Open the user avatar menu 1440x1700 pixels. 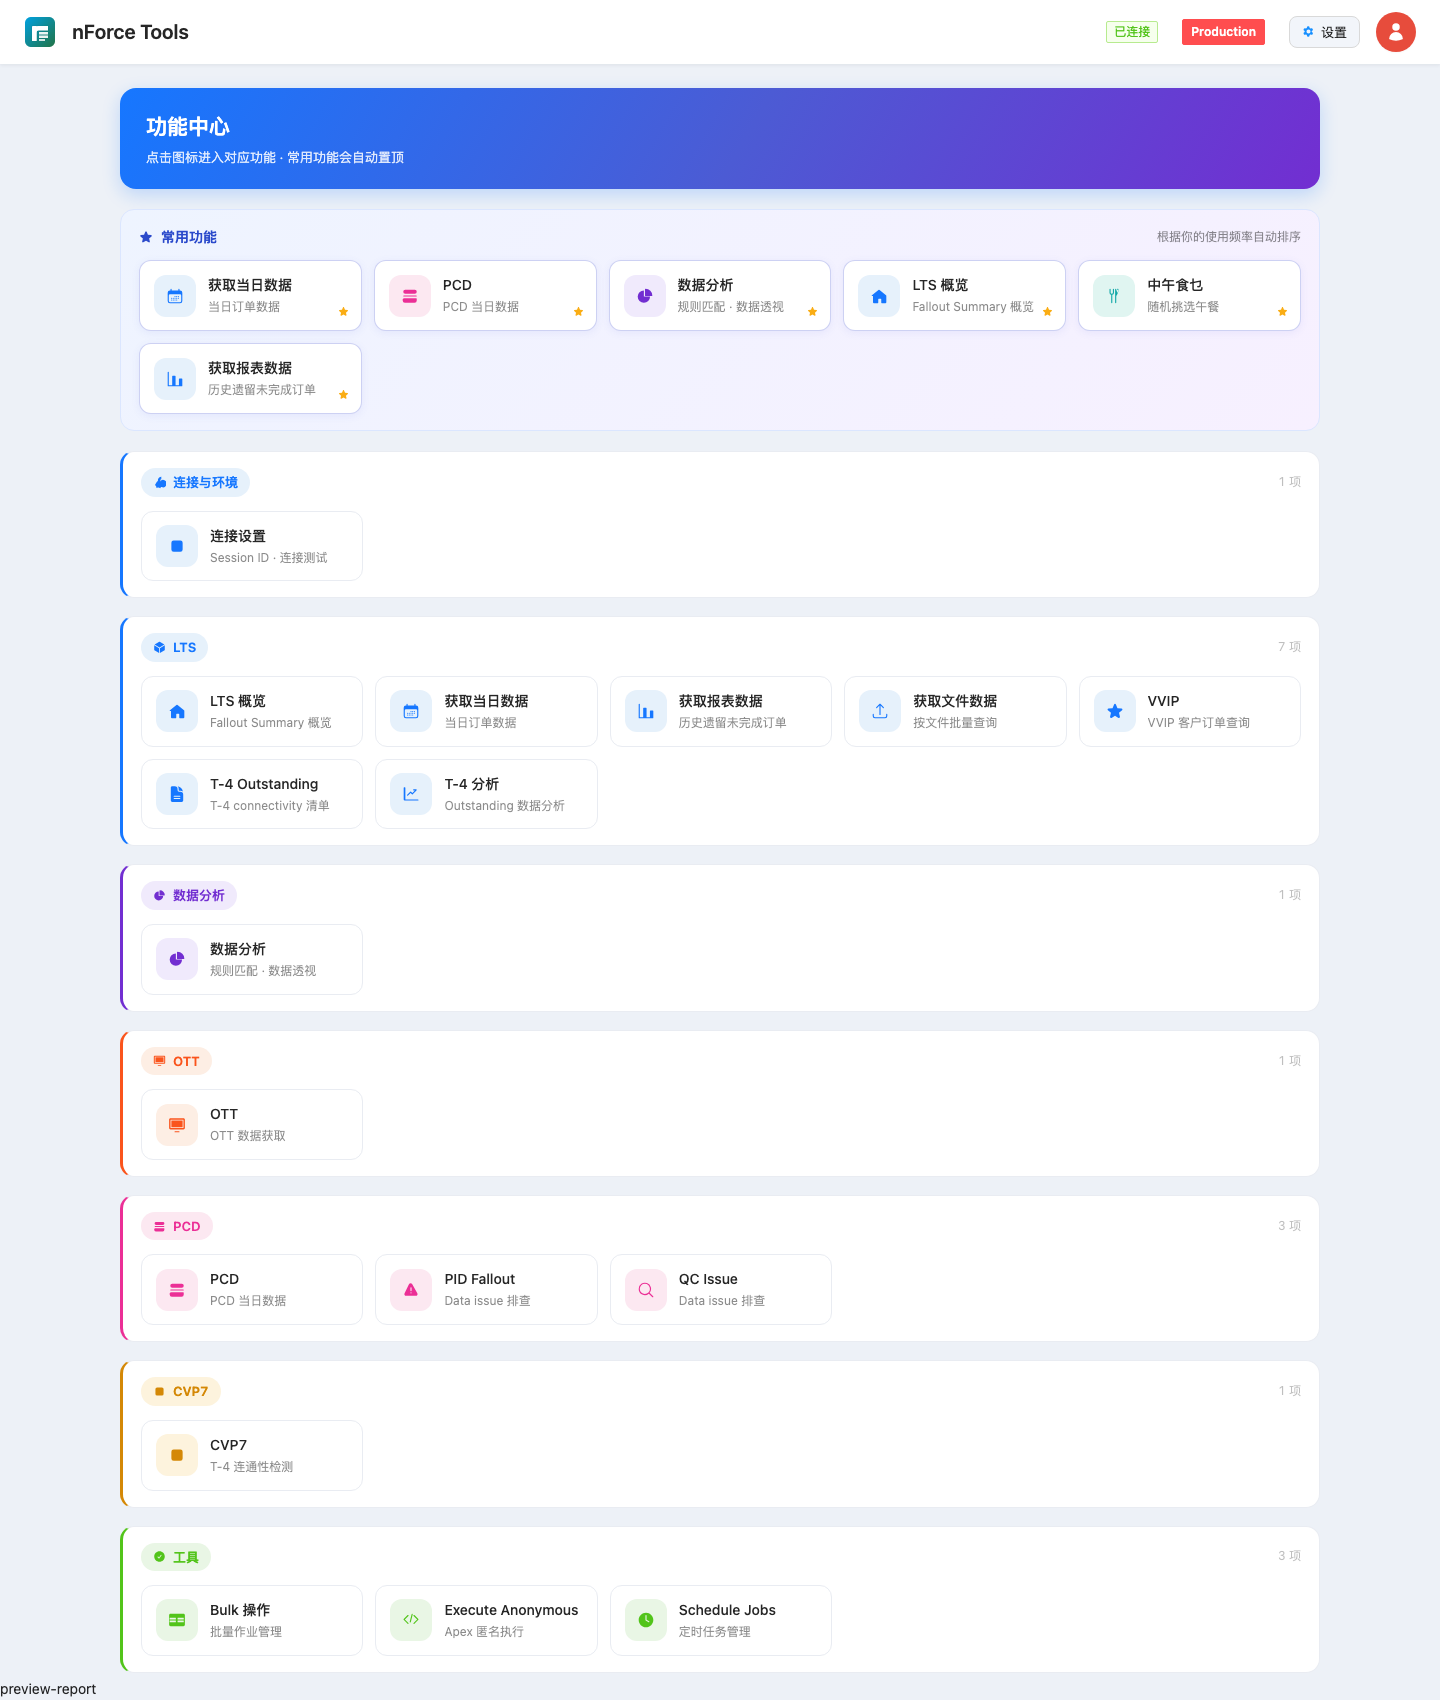point(1396,32)
